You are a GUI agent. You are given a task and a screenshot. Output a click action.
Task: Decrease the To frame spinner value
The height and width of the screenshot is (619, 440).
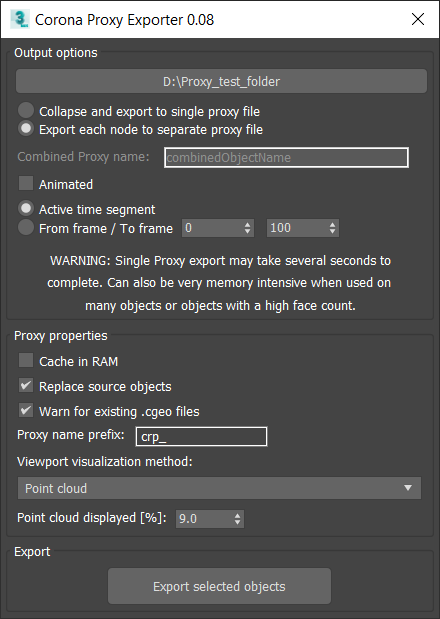click(x=333, y=232)
